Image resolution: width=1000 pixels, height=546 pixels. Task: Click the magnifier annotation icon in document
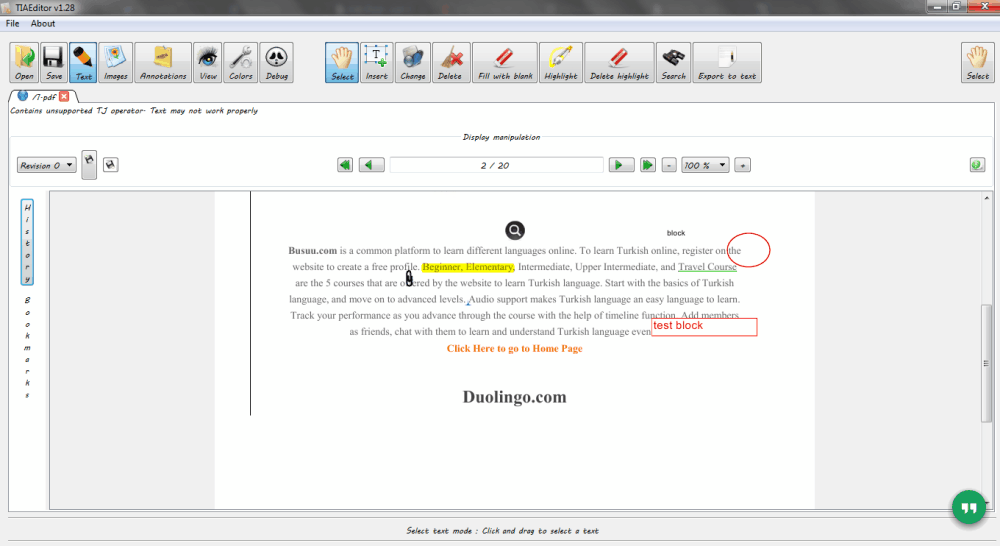[x=515, y=230]
